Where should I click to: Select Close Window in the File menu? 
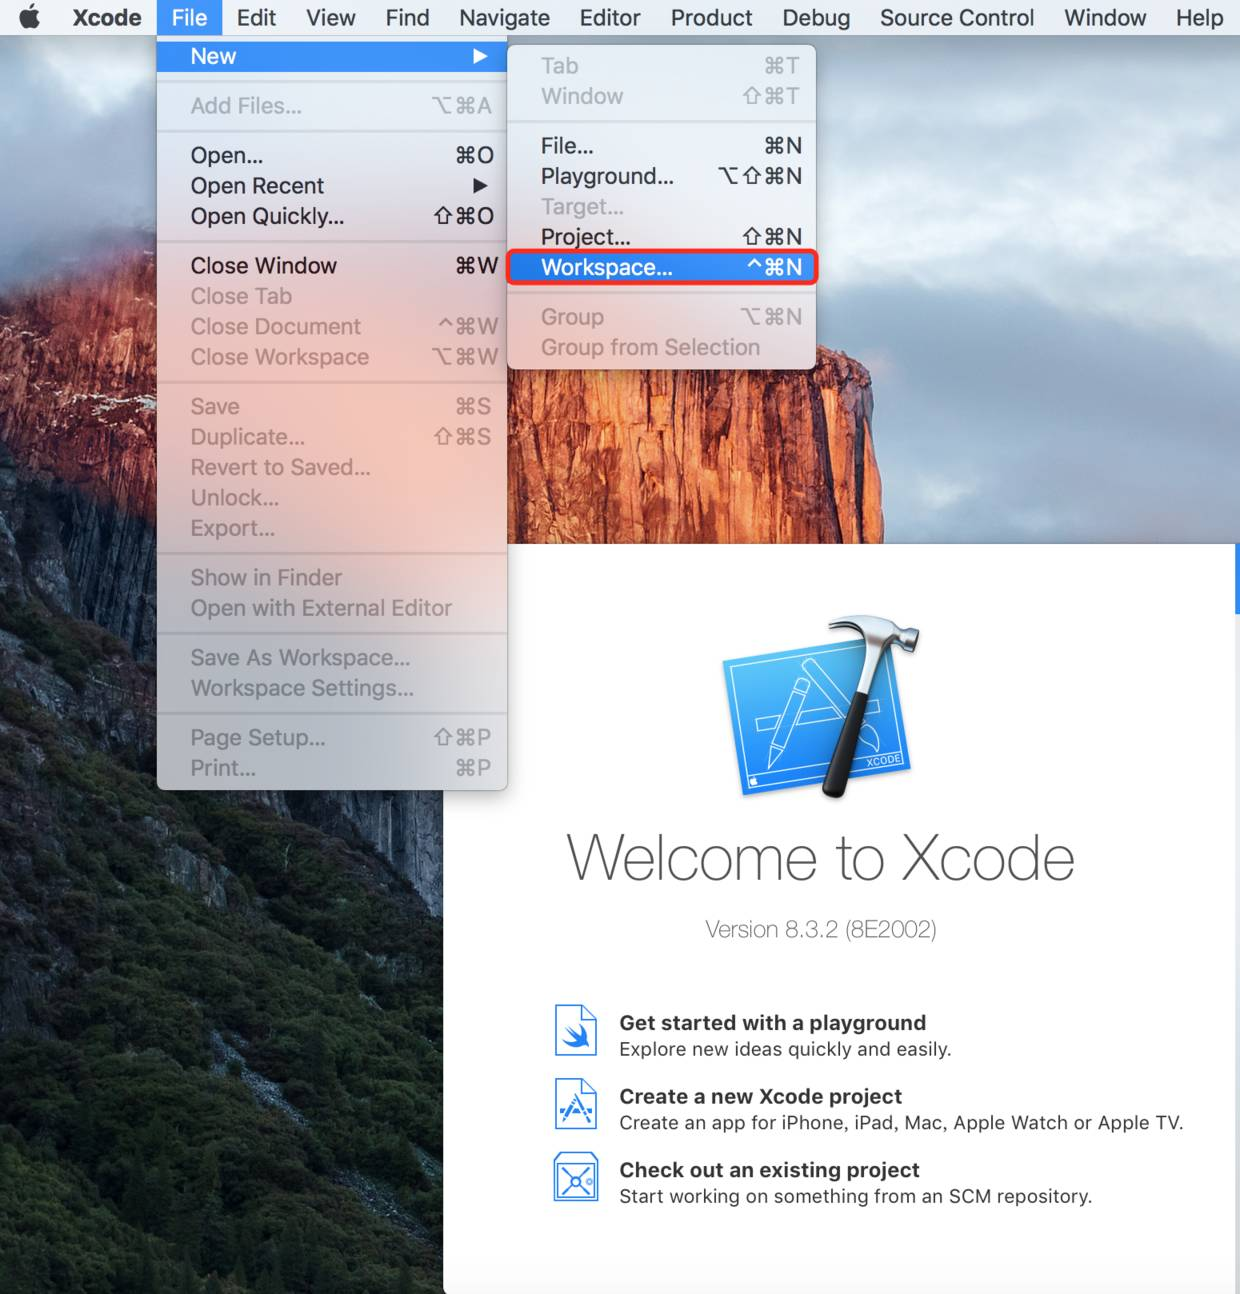(x=332, y=266)
